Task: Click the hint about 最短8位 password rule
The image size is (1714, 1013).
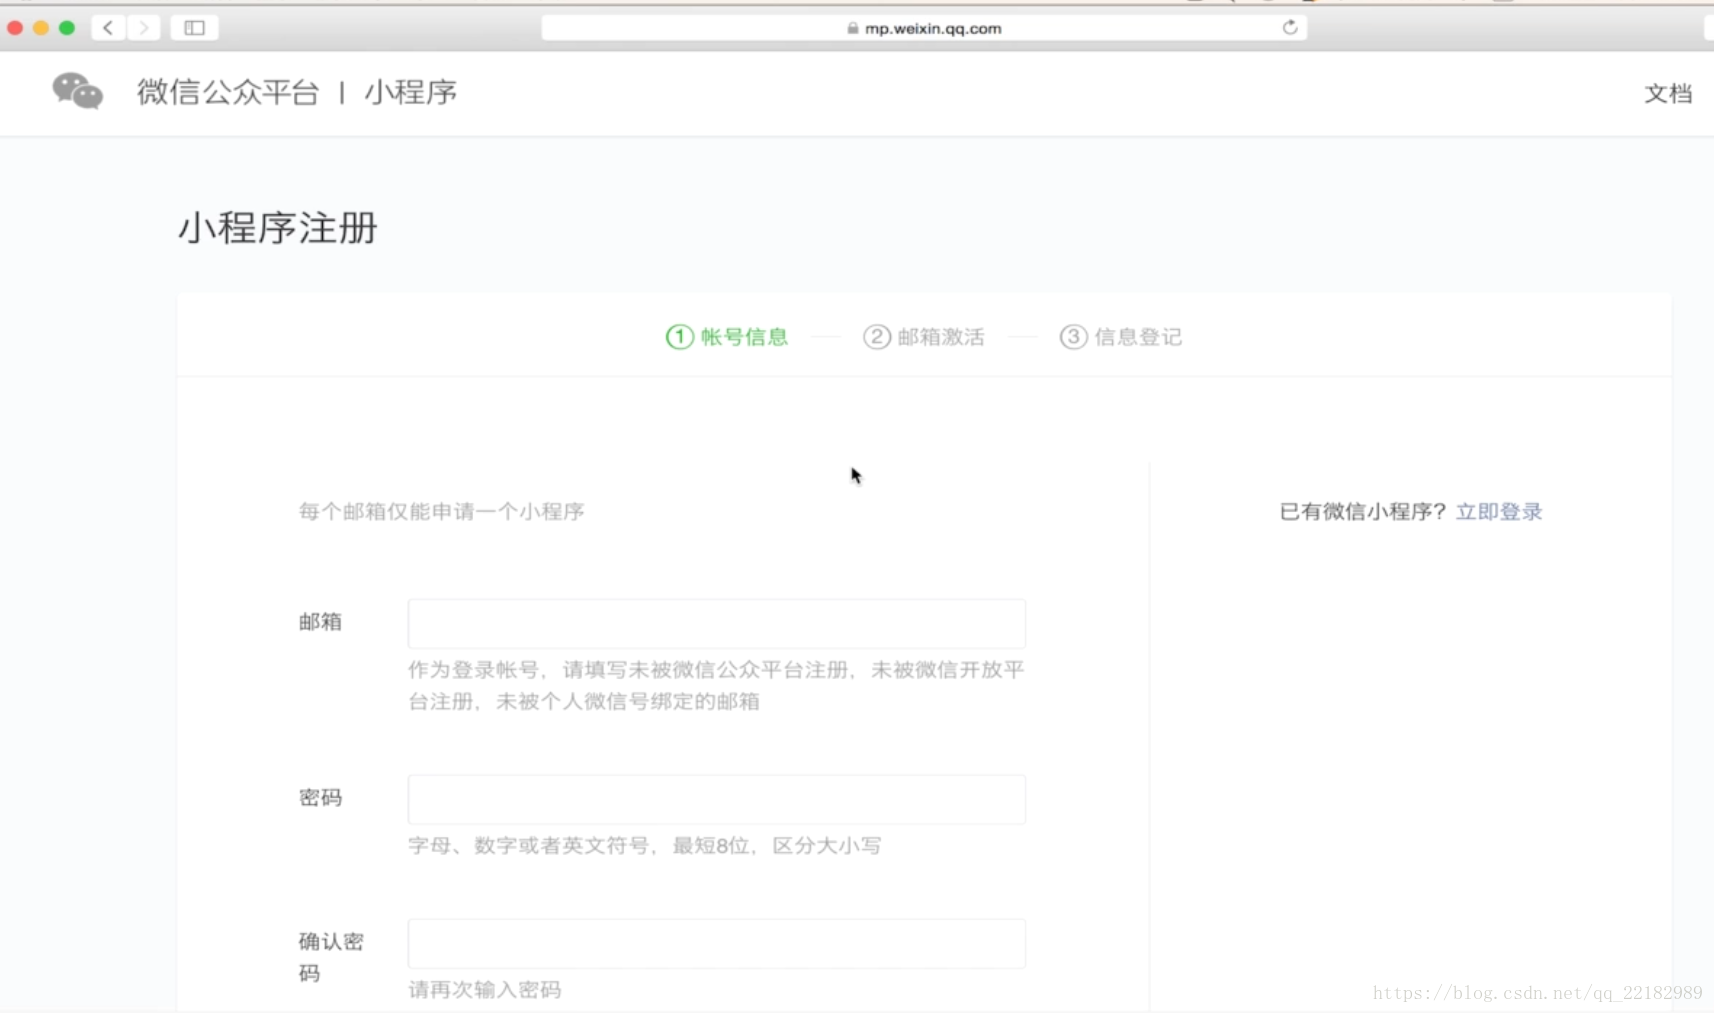Action: click(x=645, y=846)
